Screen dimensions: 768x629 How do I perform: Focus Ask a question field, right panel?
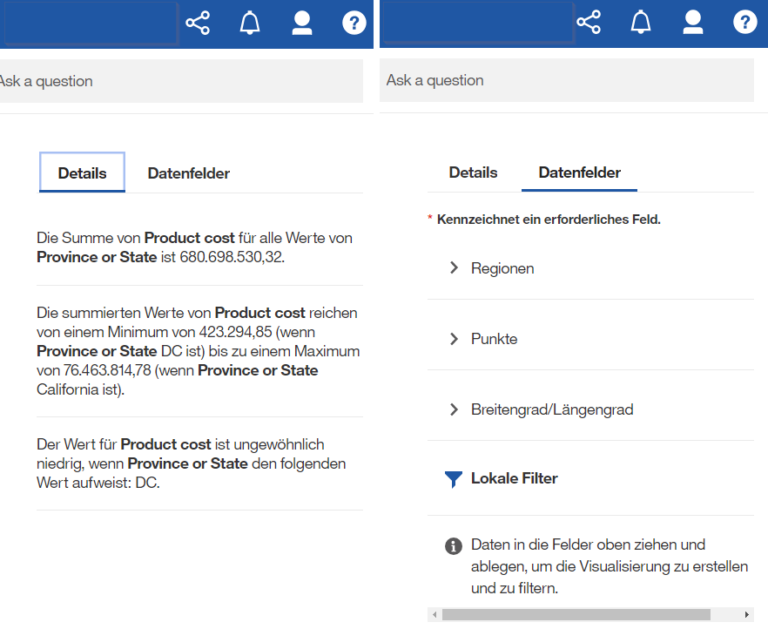pyautogui.click(x=567, y=80)
